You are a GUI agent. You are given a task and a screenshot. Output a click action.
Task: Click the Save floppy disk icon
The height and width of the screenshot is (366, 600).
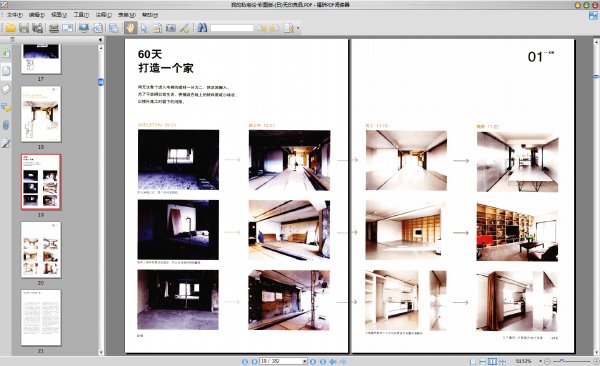tap(24, 28)
